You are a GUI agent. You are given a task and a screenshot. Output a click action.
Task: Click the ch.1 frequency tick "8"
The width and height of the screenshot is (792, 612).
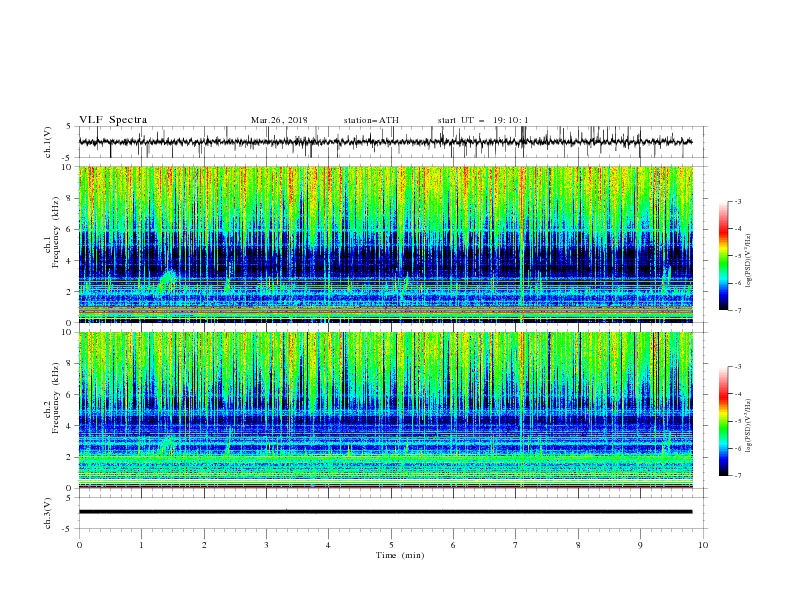click(x=69, y=198)
